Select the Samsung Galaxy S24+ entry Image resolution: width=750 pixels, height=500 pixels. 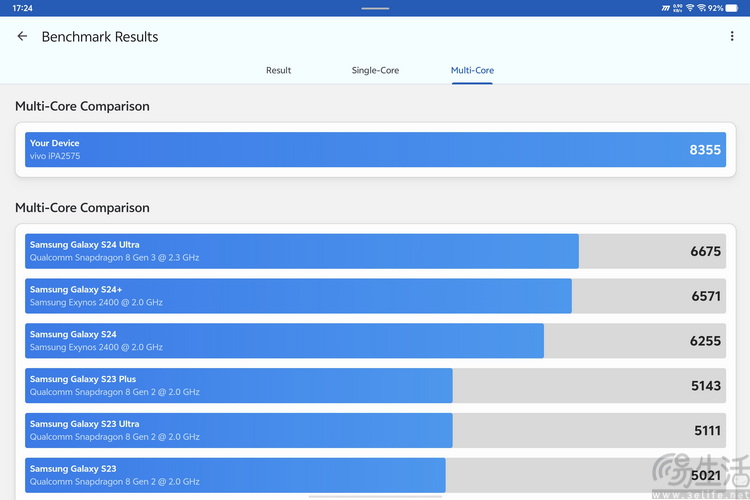(375, 296)
